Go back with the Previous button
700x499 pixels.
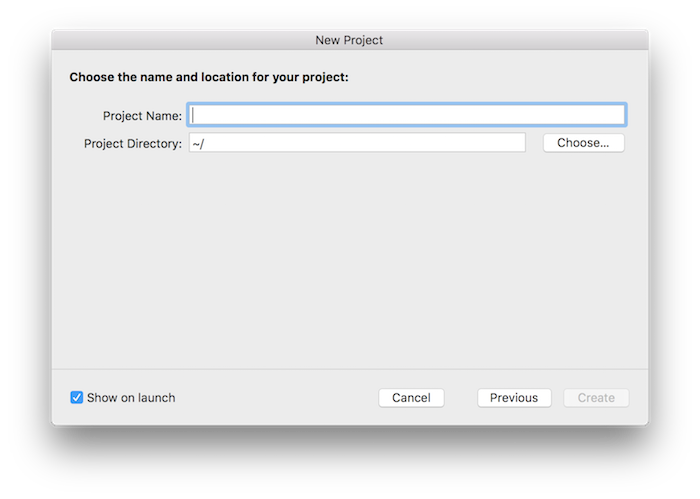pos(514,398)
